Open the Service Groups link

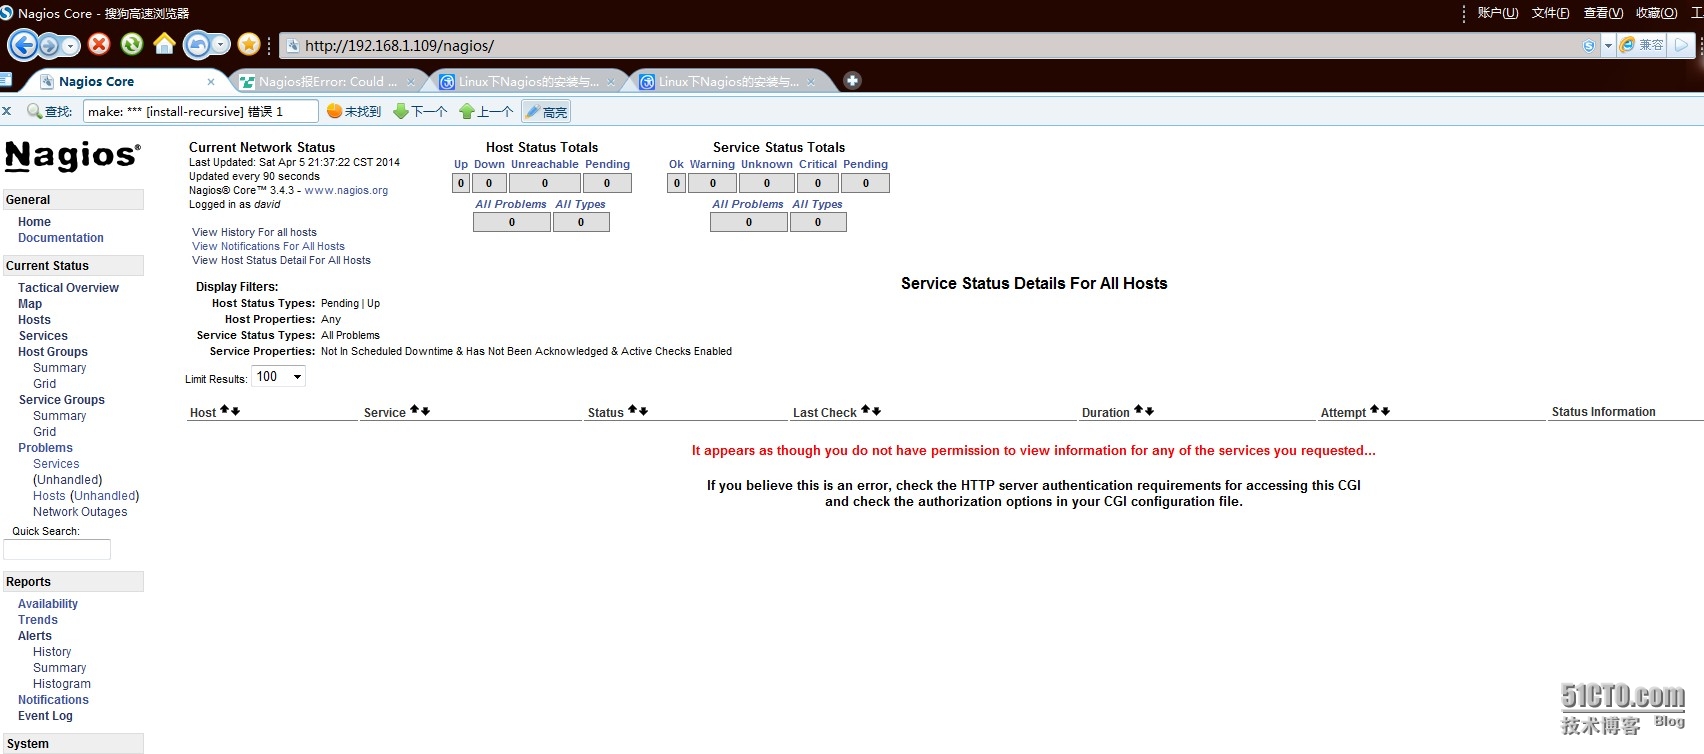click(x=61, y=400)
